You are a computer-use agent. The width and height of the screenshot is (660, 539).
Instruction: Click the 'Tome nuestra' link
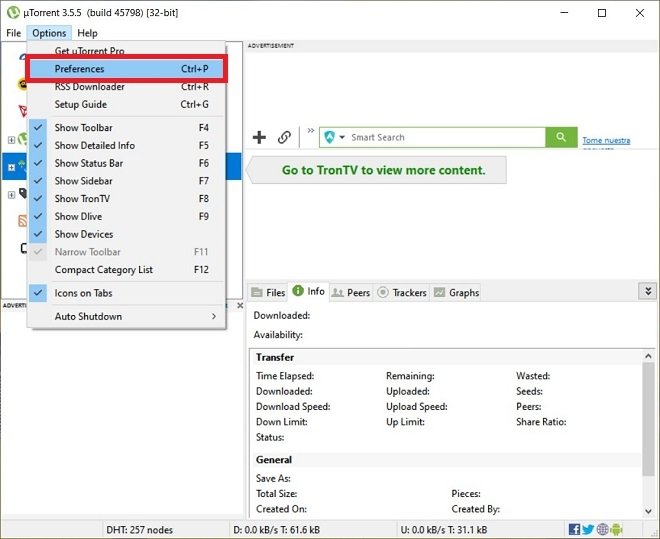coord(606,141)
